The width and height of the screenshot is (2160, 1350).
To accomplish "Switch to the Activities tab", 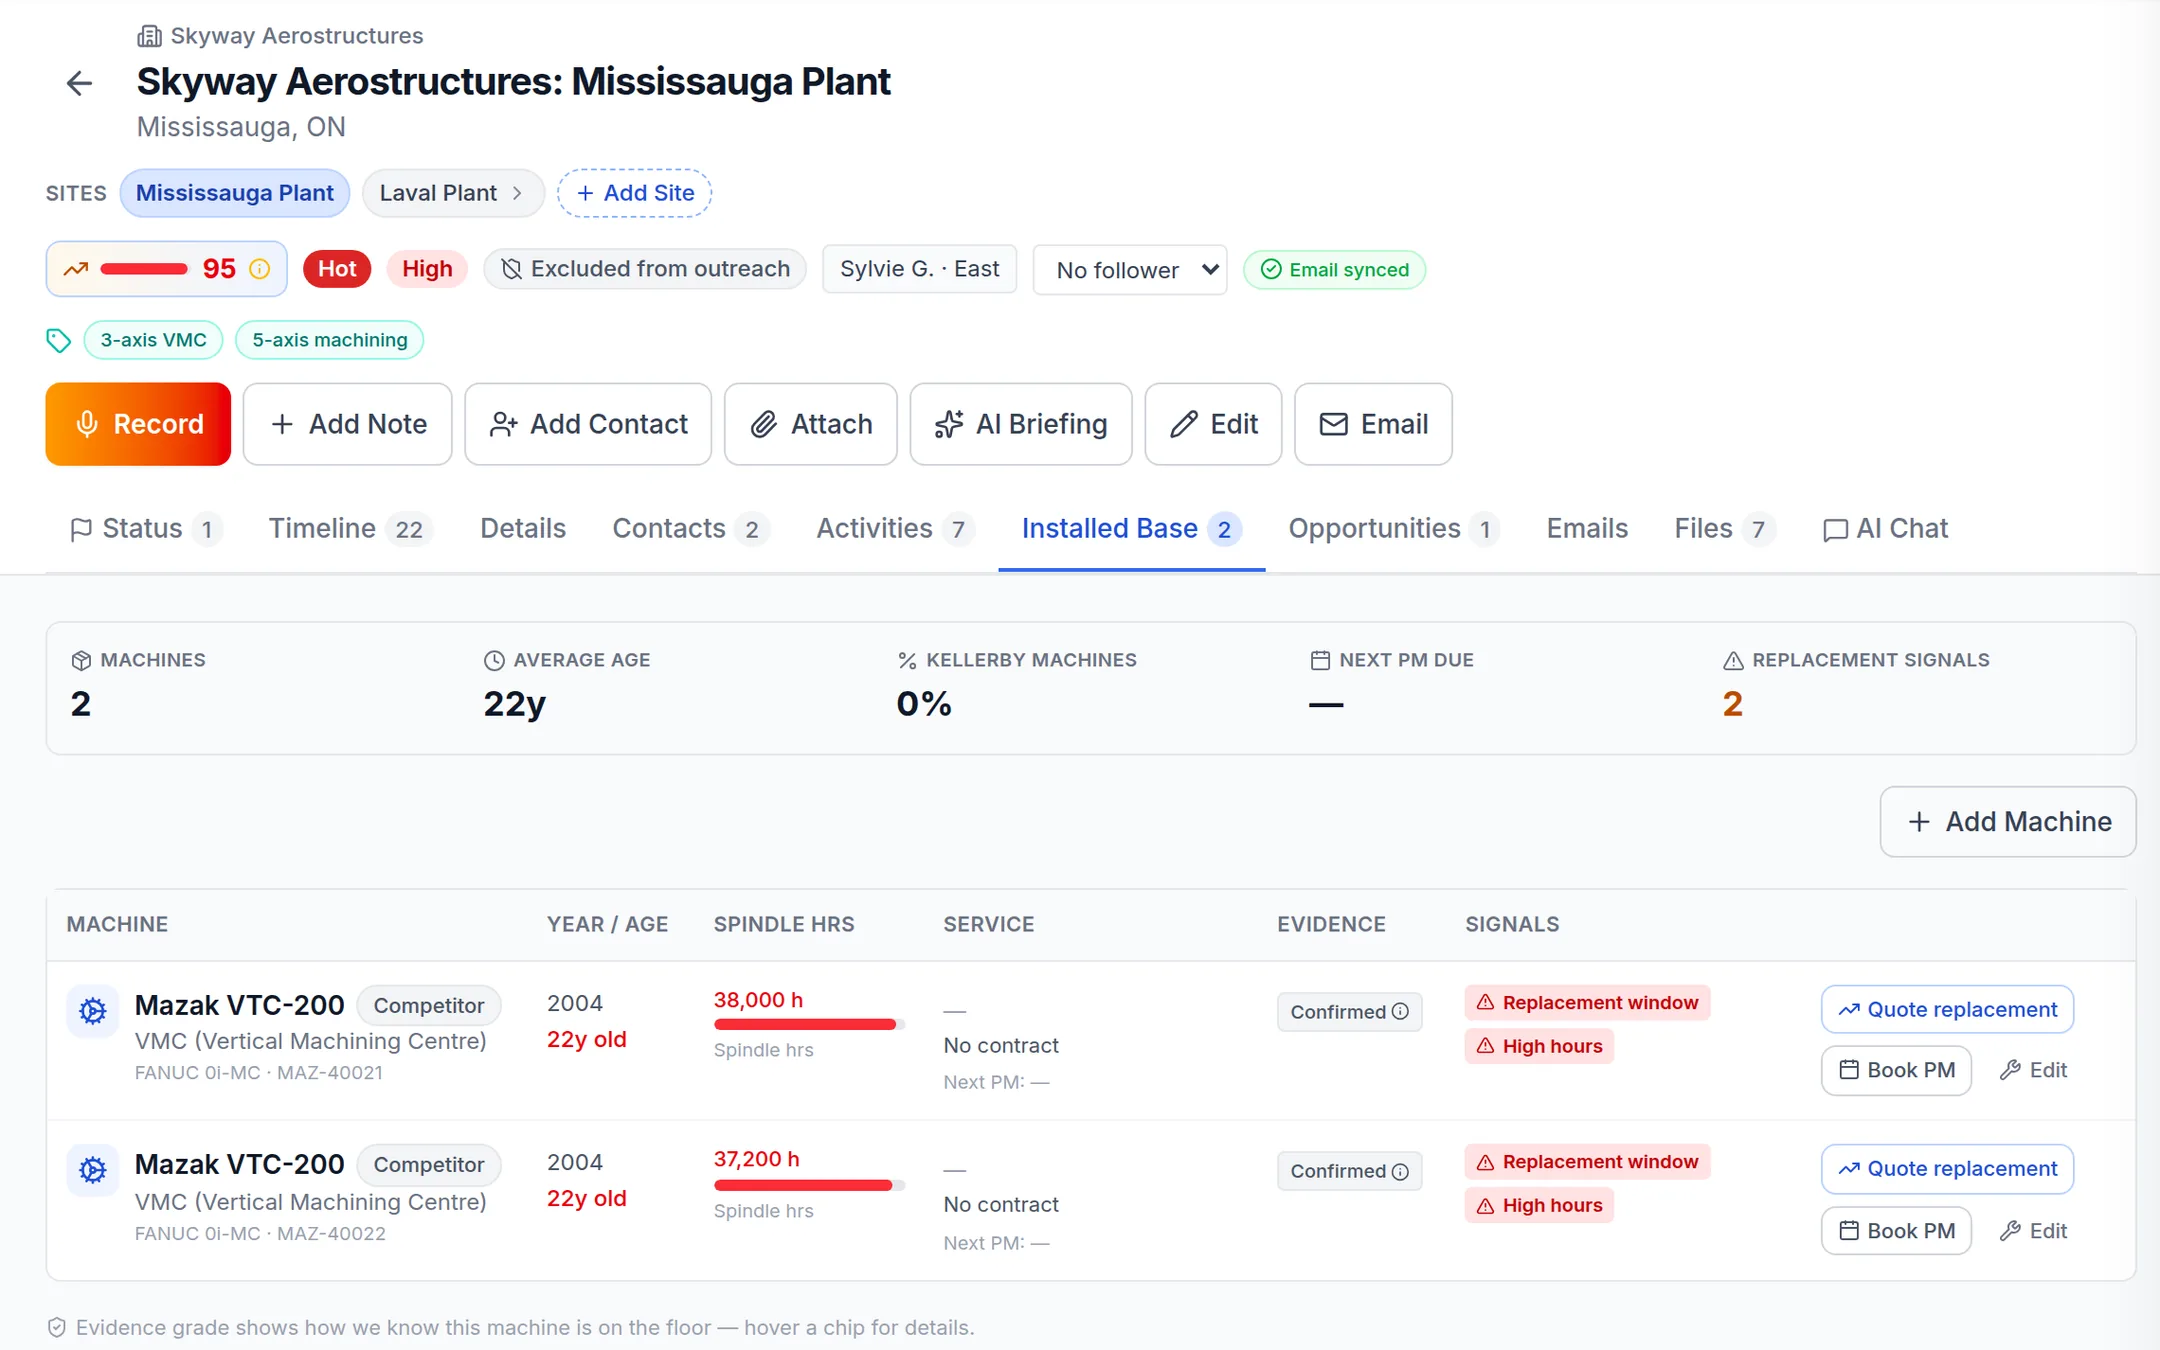I will [x=896, y=529].
